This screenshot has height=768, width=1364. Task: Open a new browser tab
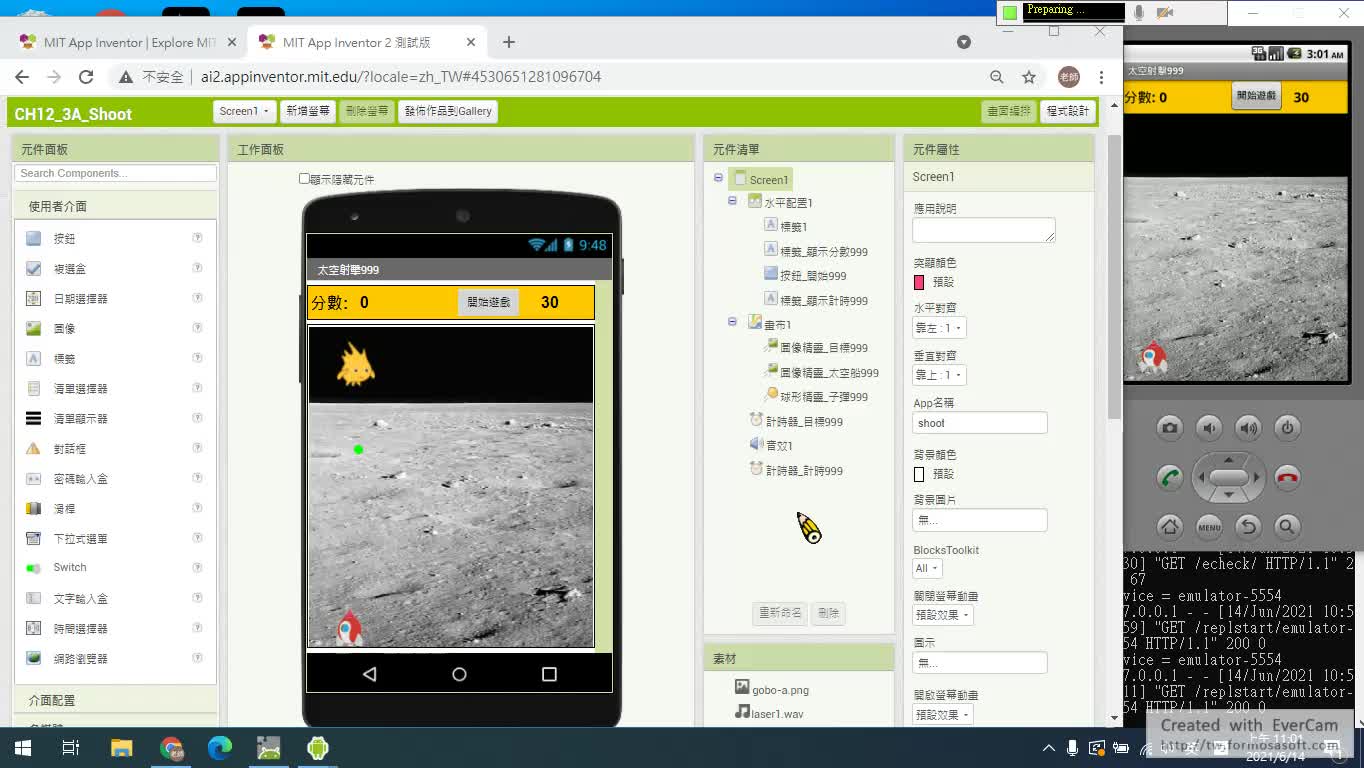coord(509,42)
